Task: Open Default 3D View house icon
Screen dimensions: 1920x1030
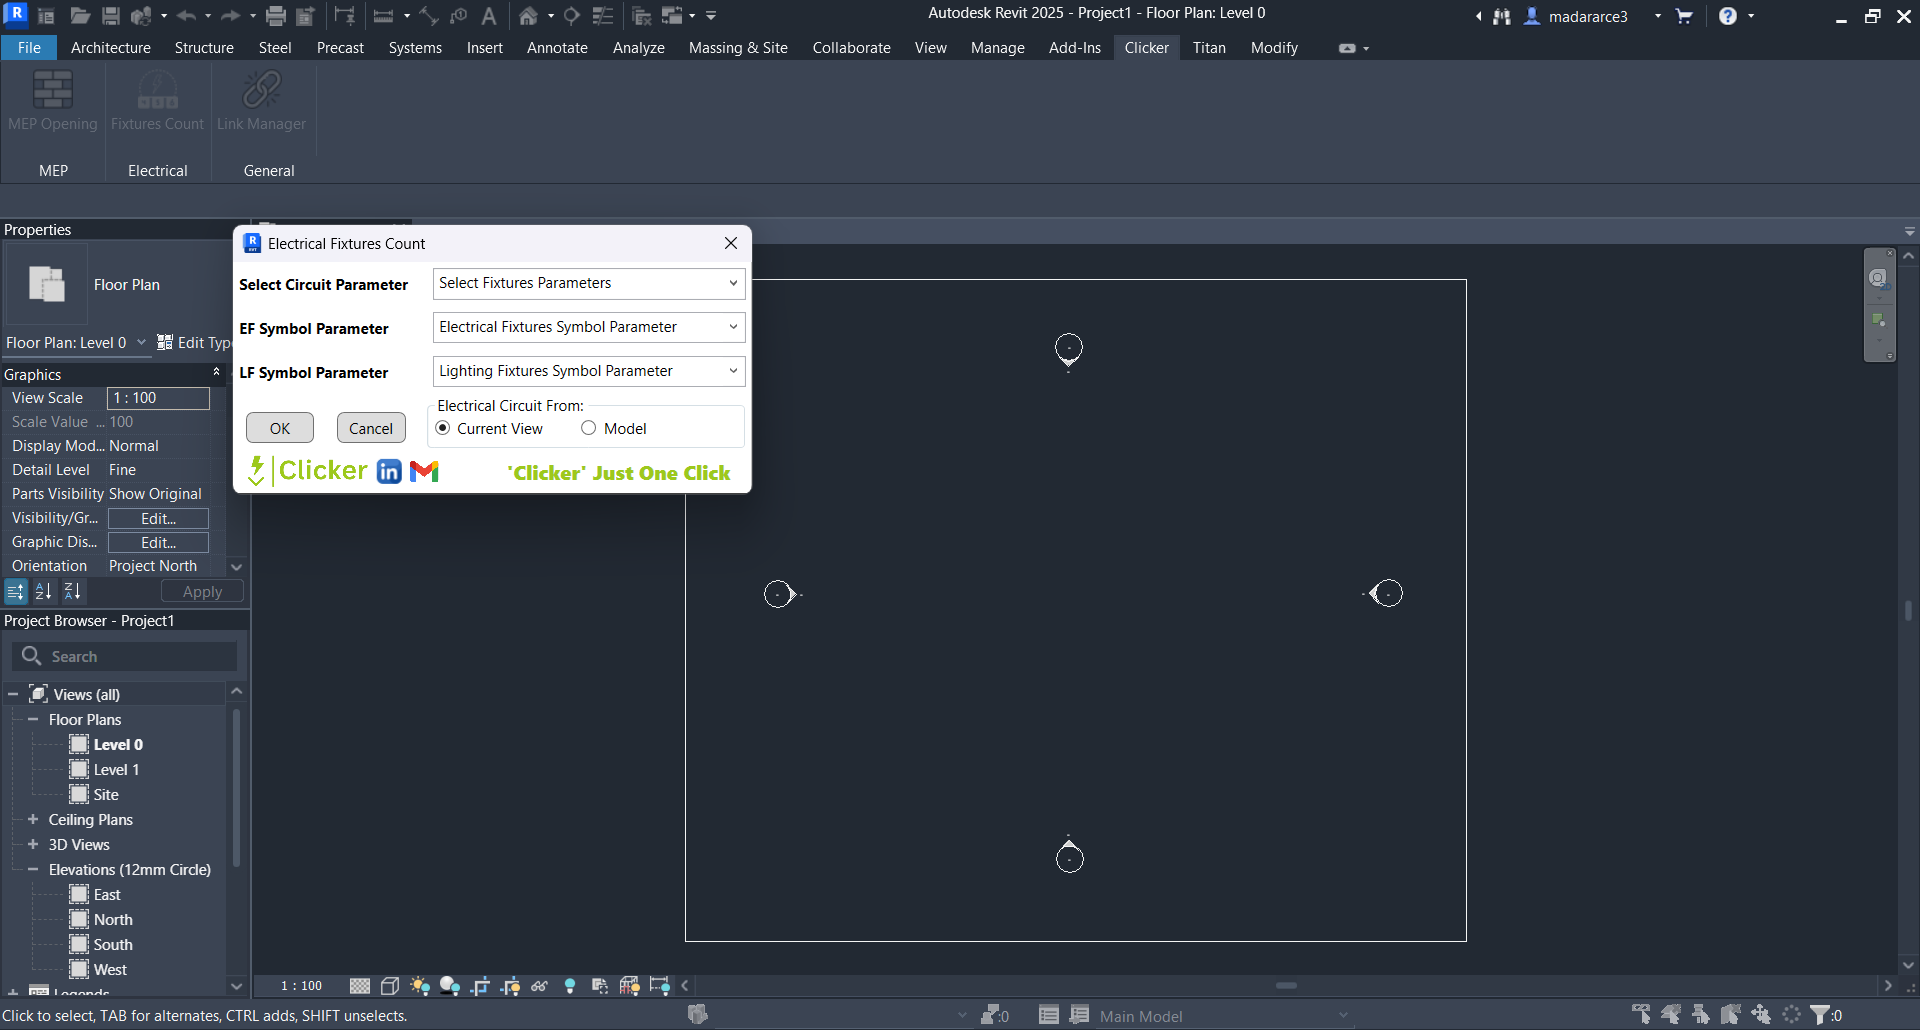Action: pos(528,16)
